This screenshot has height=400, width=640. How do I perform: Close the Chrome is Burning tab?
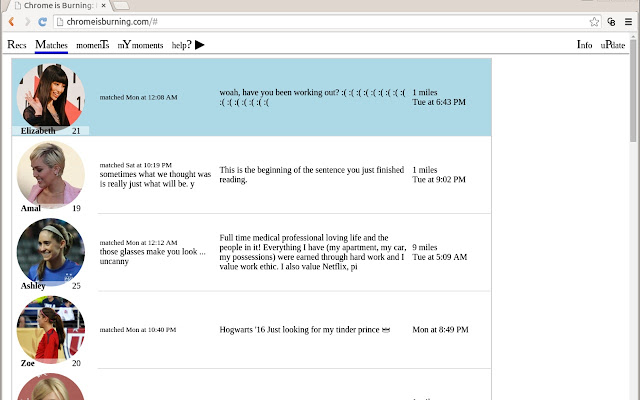(x=104, y=6)
